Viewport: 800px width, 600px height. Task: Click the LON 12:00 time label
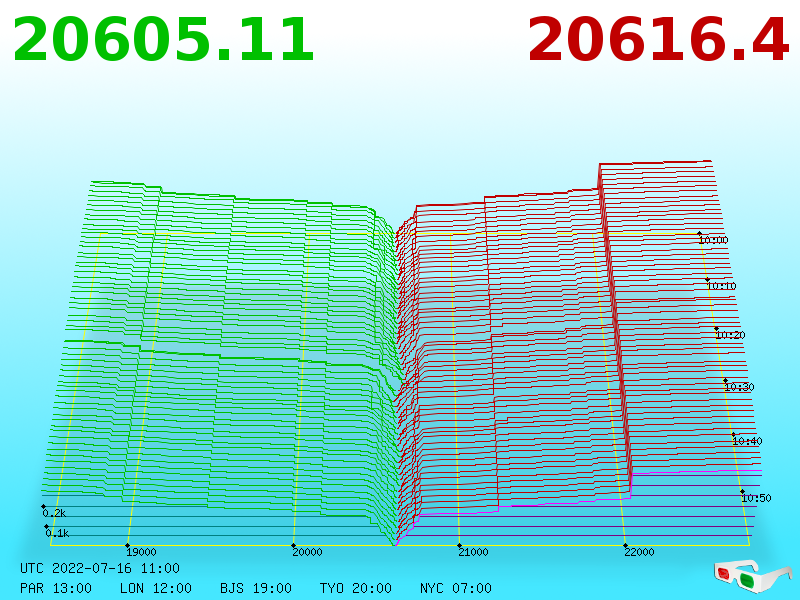156,588
